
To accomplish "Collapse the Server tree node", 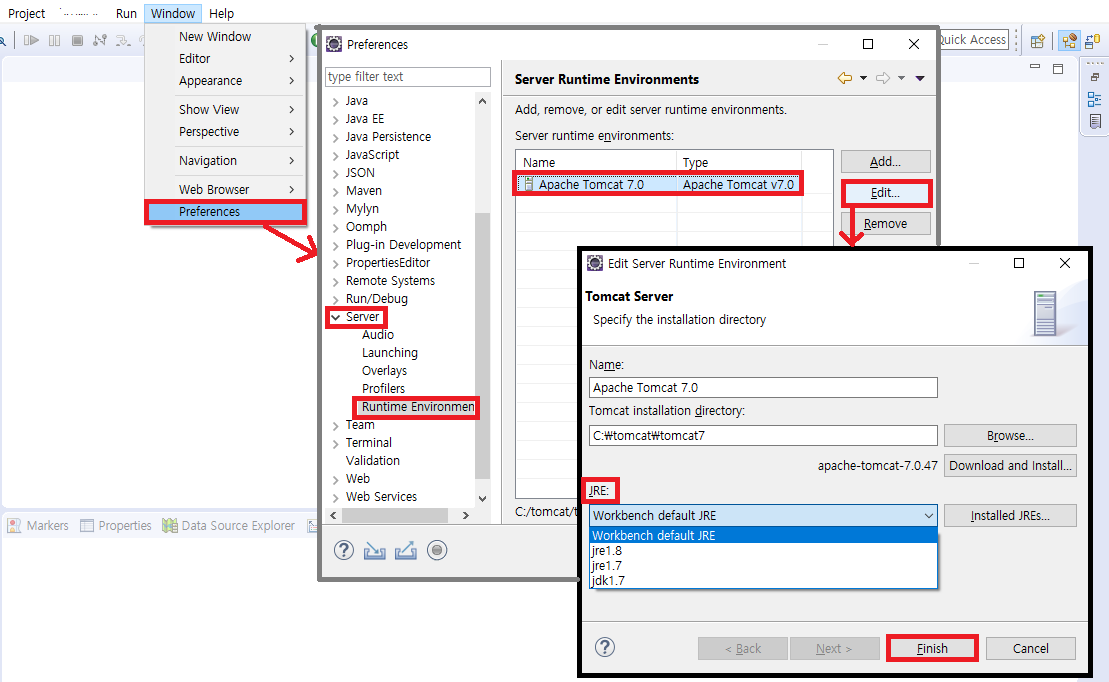I will [x=335, y=318].
